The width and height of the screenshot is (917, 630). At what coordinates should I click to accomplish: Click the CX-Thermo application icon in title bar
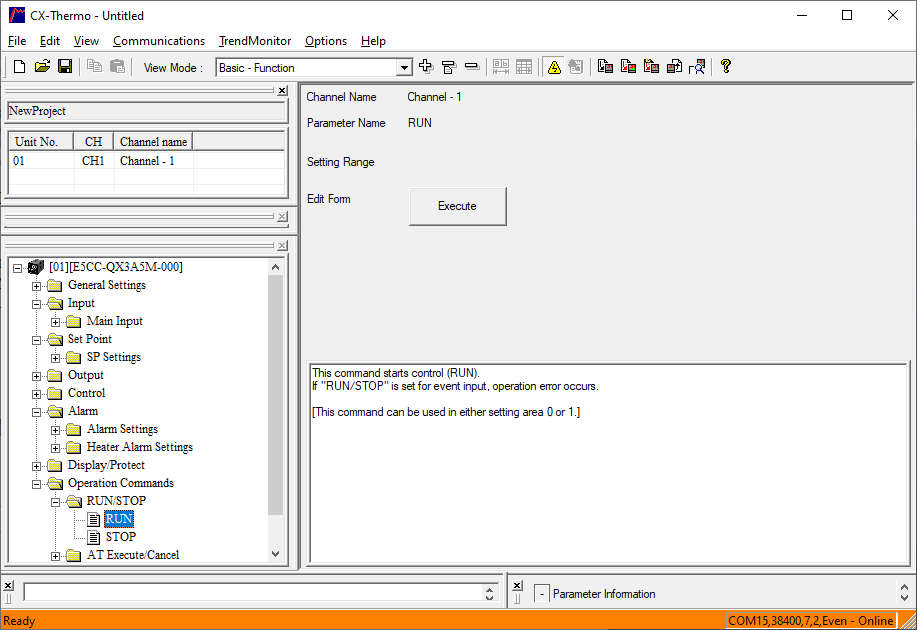(x=17, y=15)
